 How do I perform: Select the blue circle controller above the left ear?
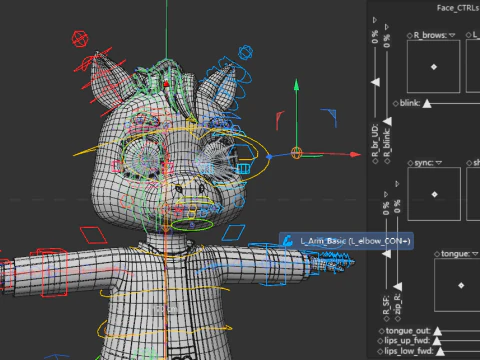click(246, 52)
